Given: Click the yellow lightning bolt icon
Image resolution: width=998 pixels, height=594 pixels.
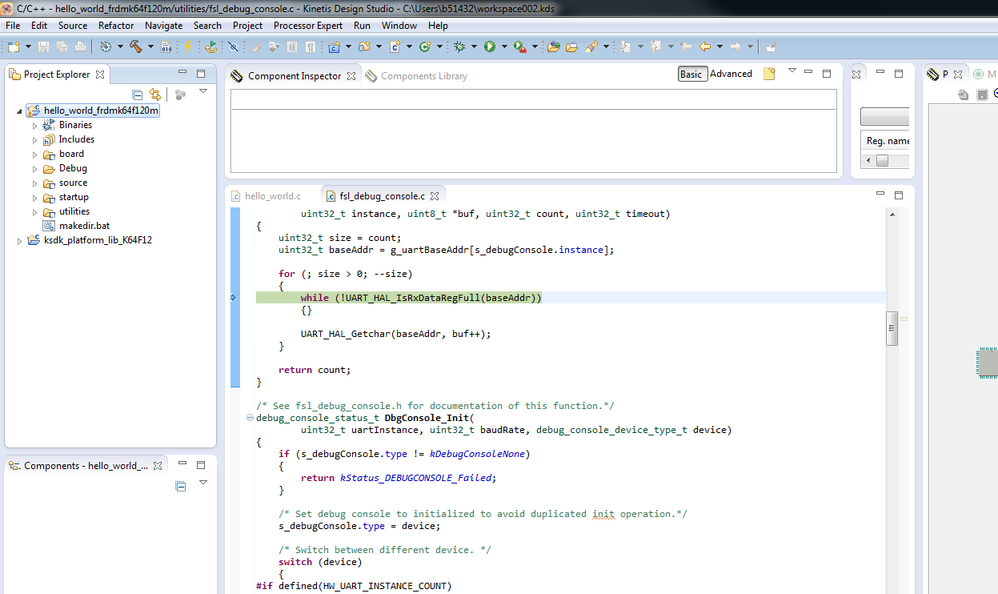Looking at the screenshot, I should 188,46.
